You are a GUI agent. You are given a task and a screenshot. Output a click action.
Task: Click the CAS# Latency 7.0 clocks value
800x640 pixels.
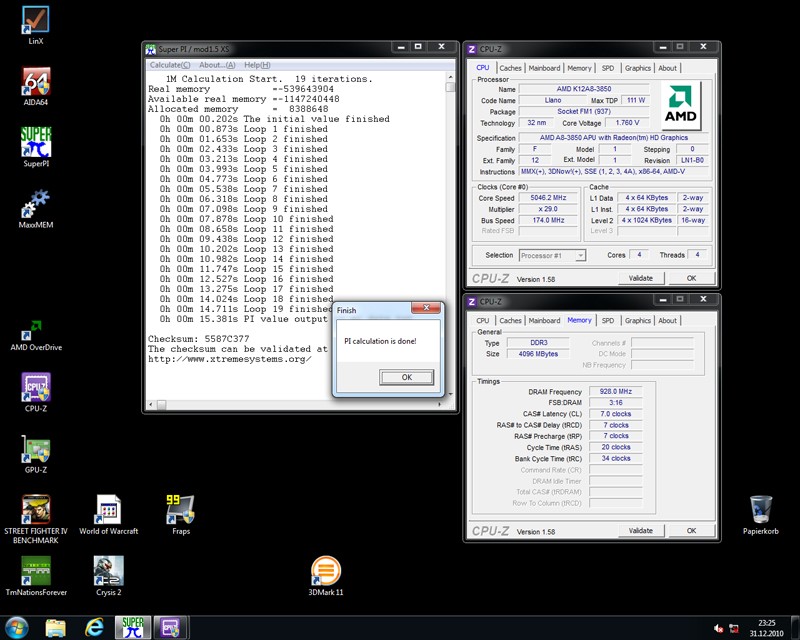(616, 414)
